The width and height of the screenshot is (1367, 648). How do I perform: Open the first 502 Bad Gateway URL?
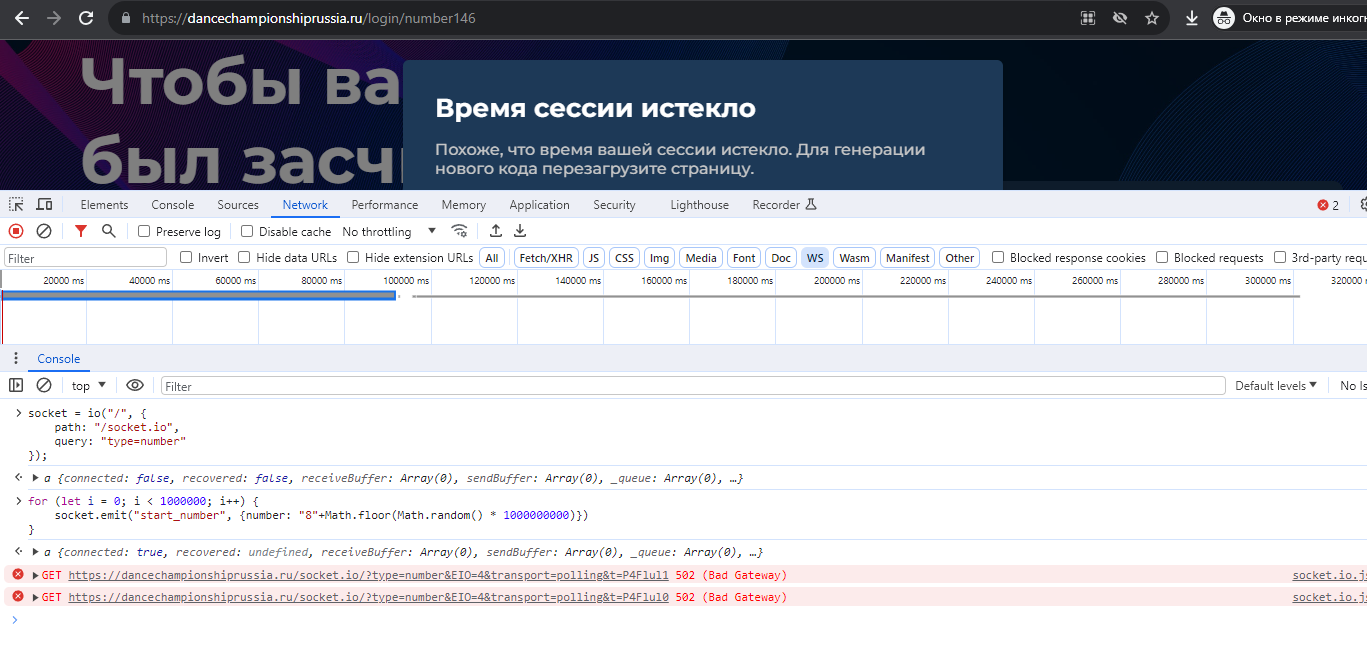tap(368, 575)
